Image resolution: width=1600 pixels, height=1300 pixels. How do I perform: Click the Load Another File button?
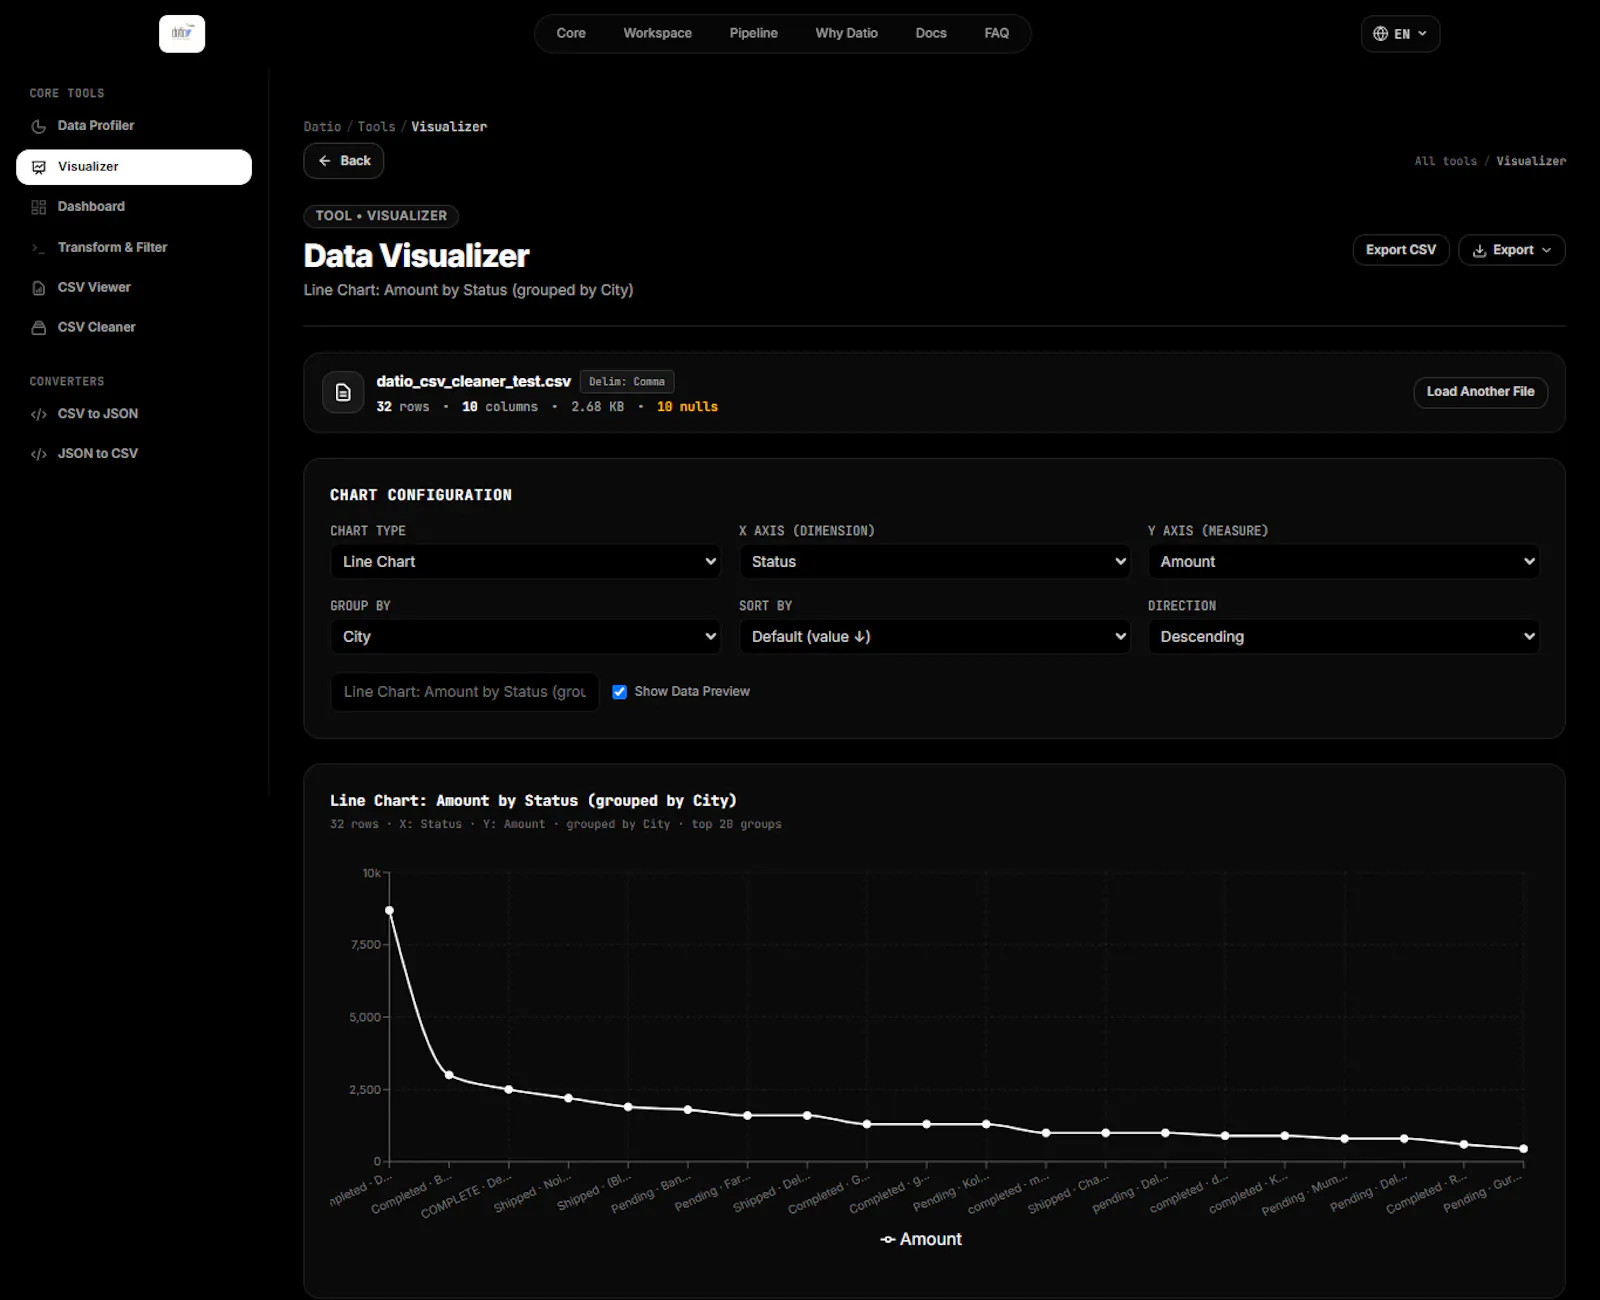coord(1480,392)
